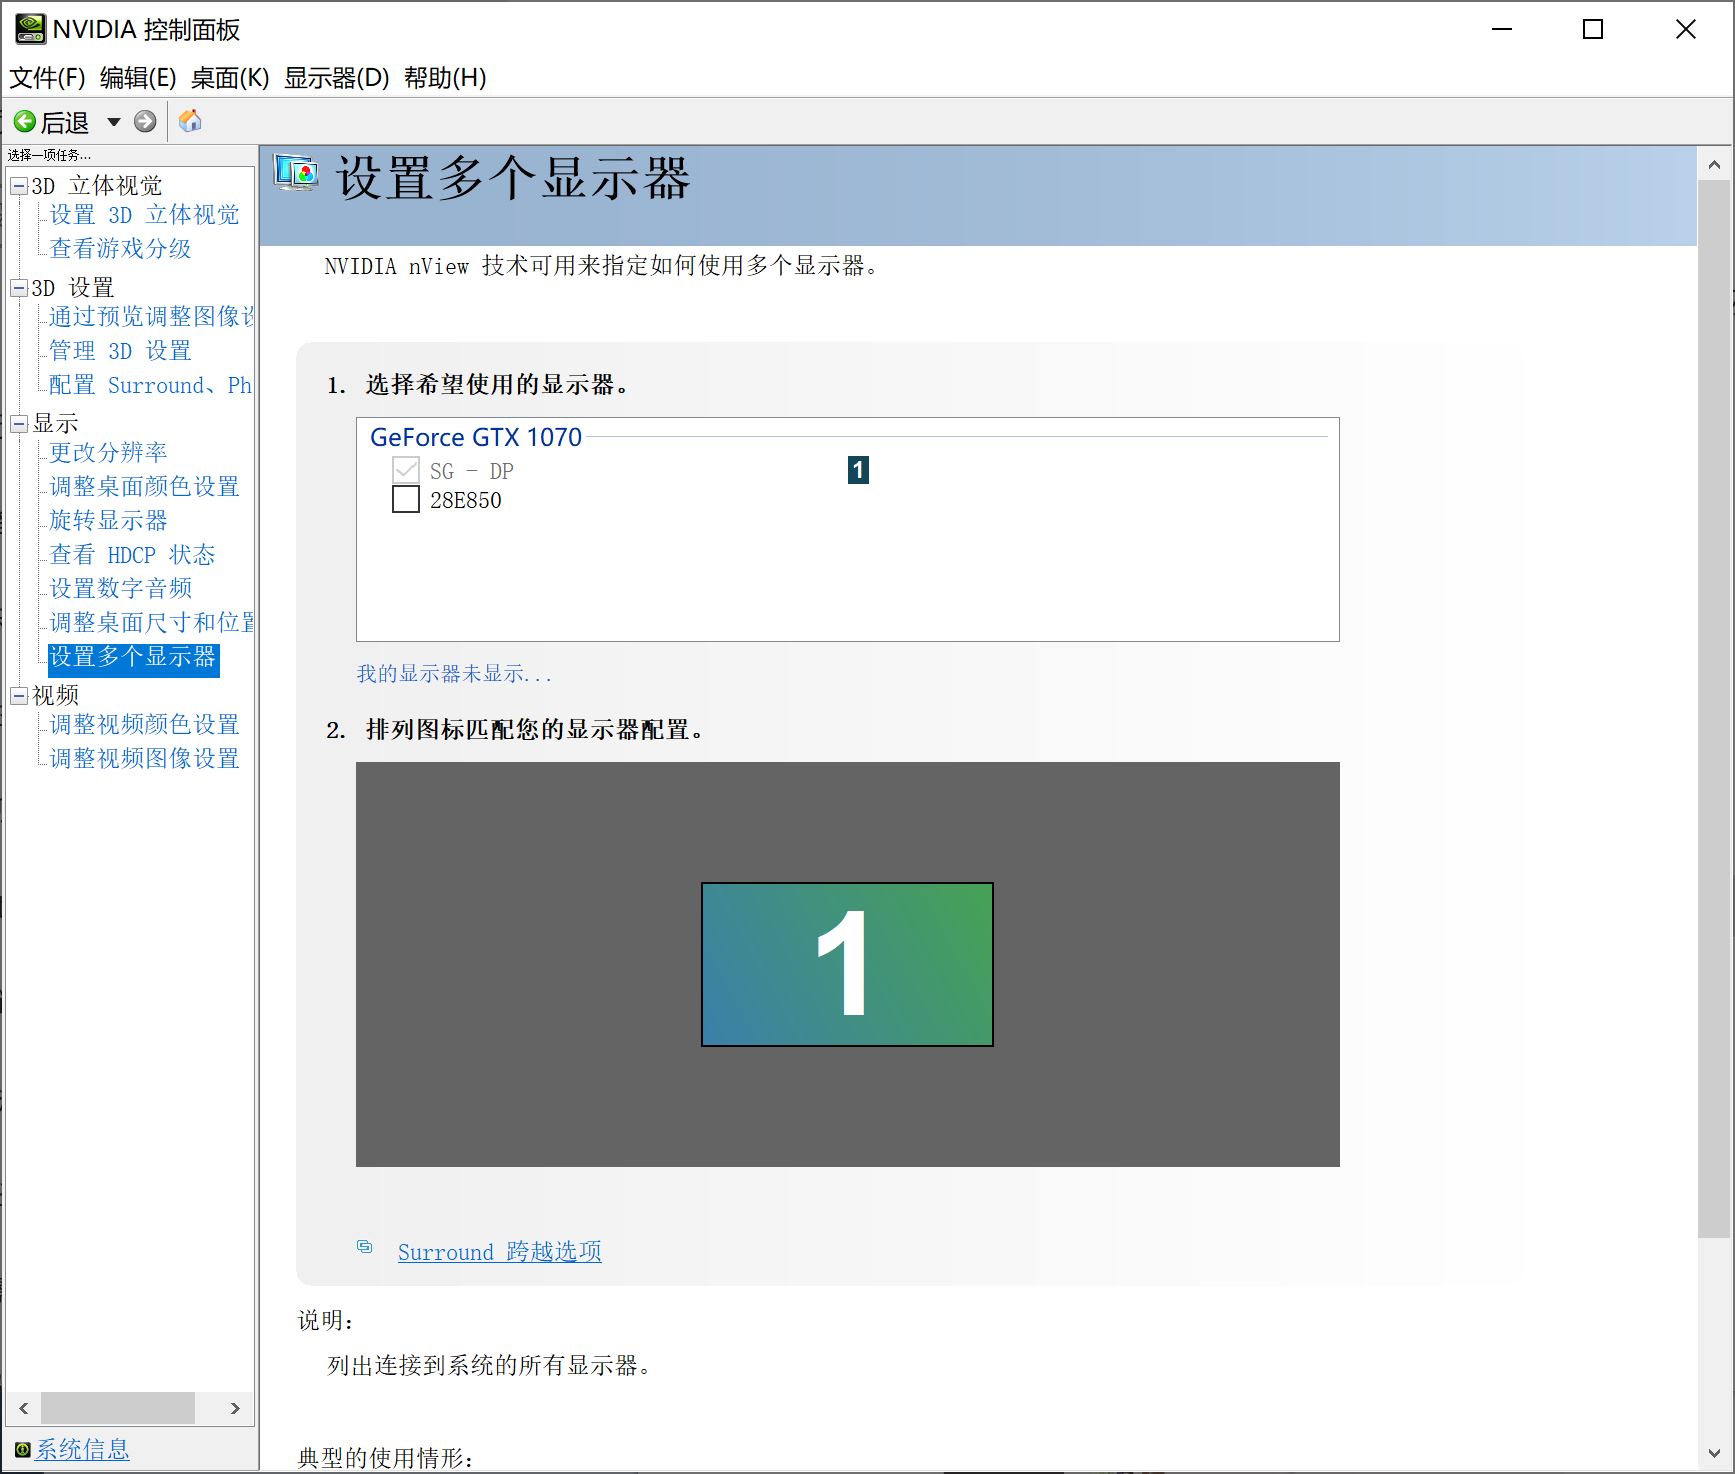Click the 我的显示器未显示... link

point(454,673)
